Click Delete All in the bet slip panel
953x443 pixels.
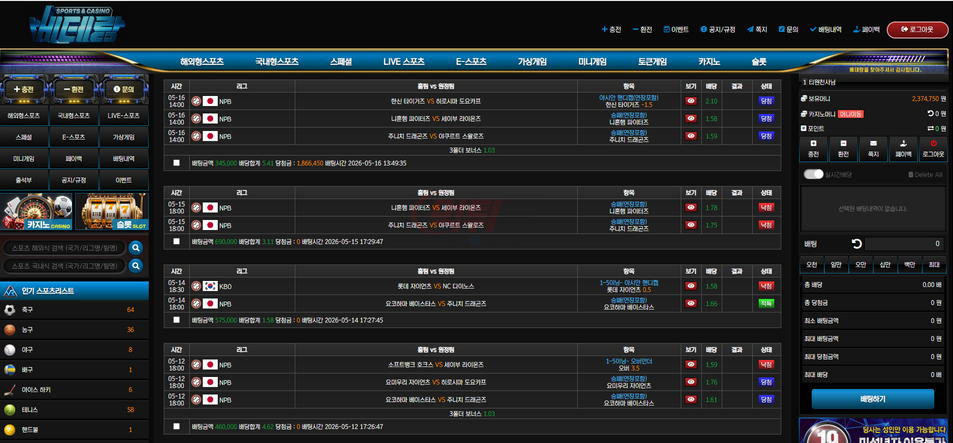(925, 174)
